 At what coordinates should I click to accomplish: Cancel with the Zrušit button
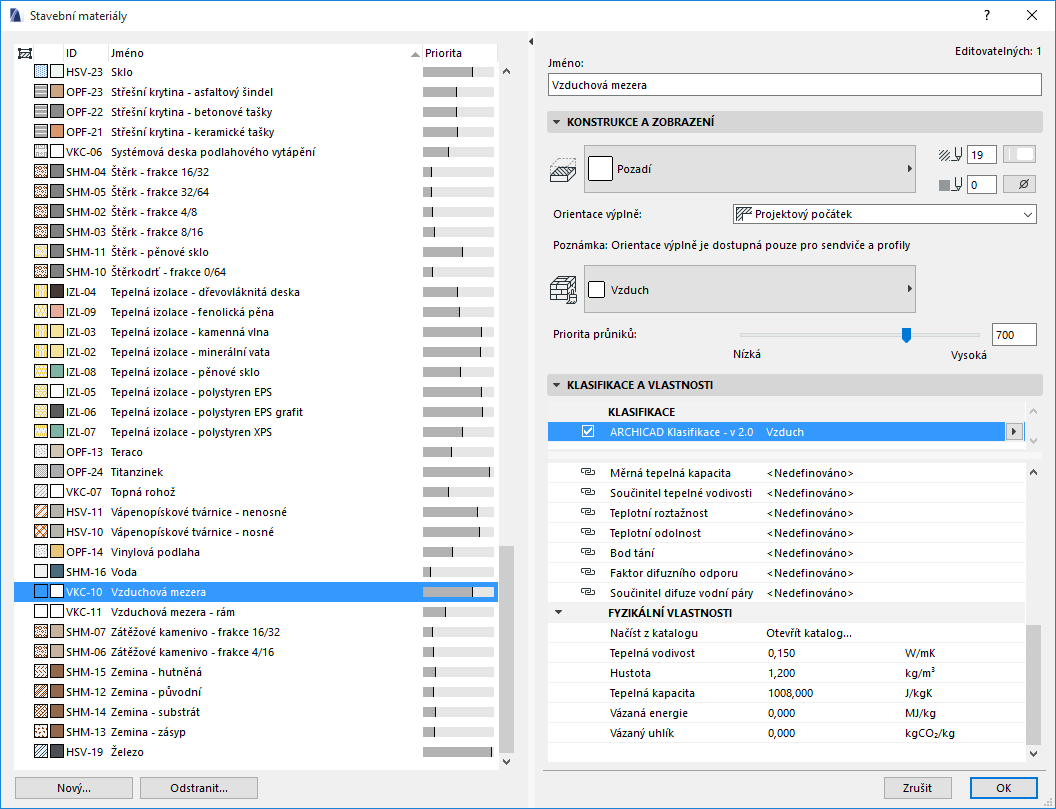(x=918, y=788)
